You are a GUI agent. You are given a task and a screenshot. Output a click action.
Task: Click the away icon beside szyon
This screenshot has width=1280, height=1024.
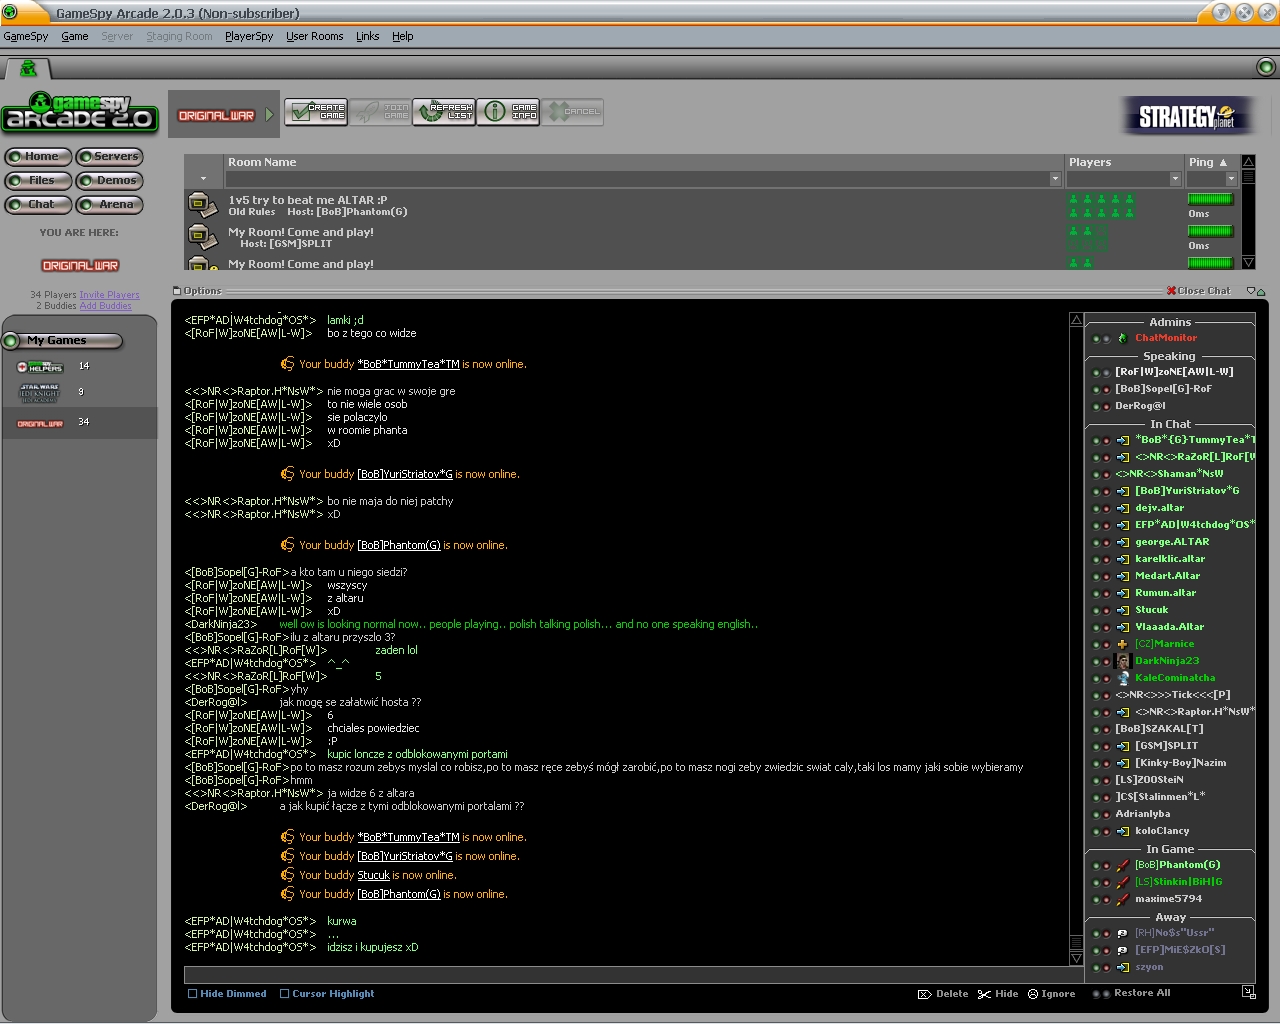(1122, 967)
